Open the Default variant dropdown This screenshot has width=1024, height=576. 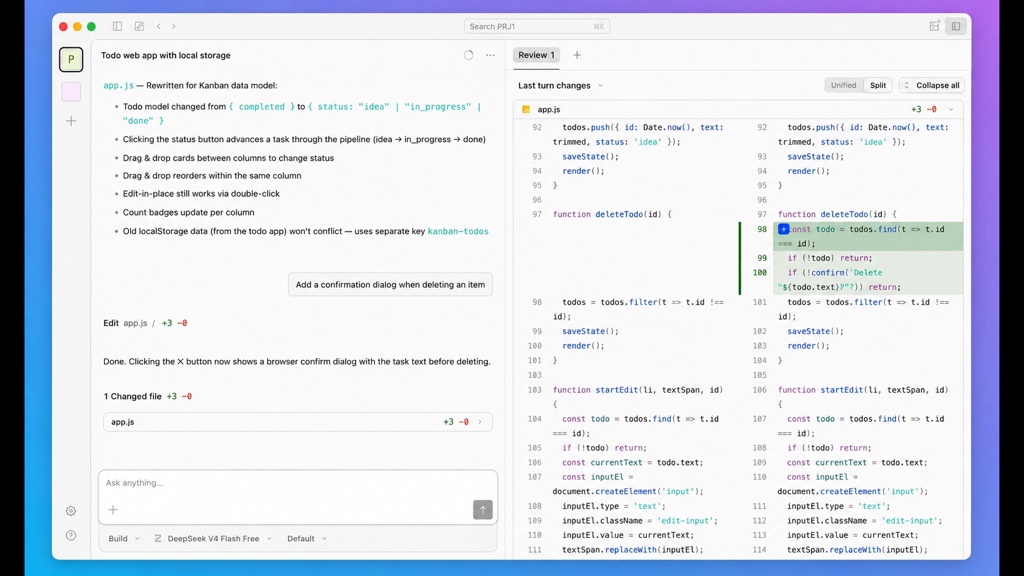[306, 539]
